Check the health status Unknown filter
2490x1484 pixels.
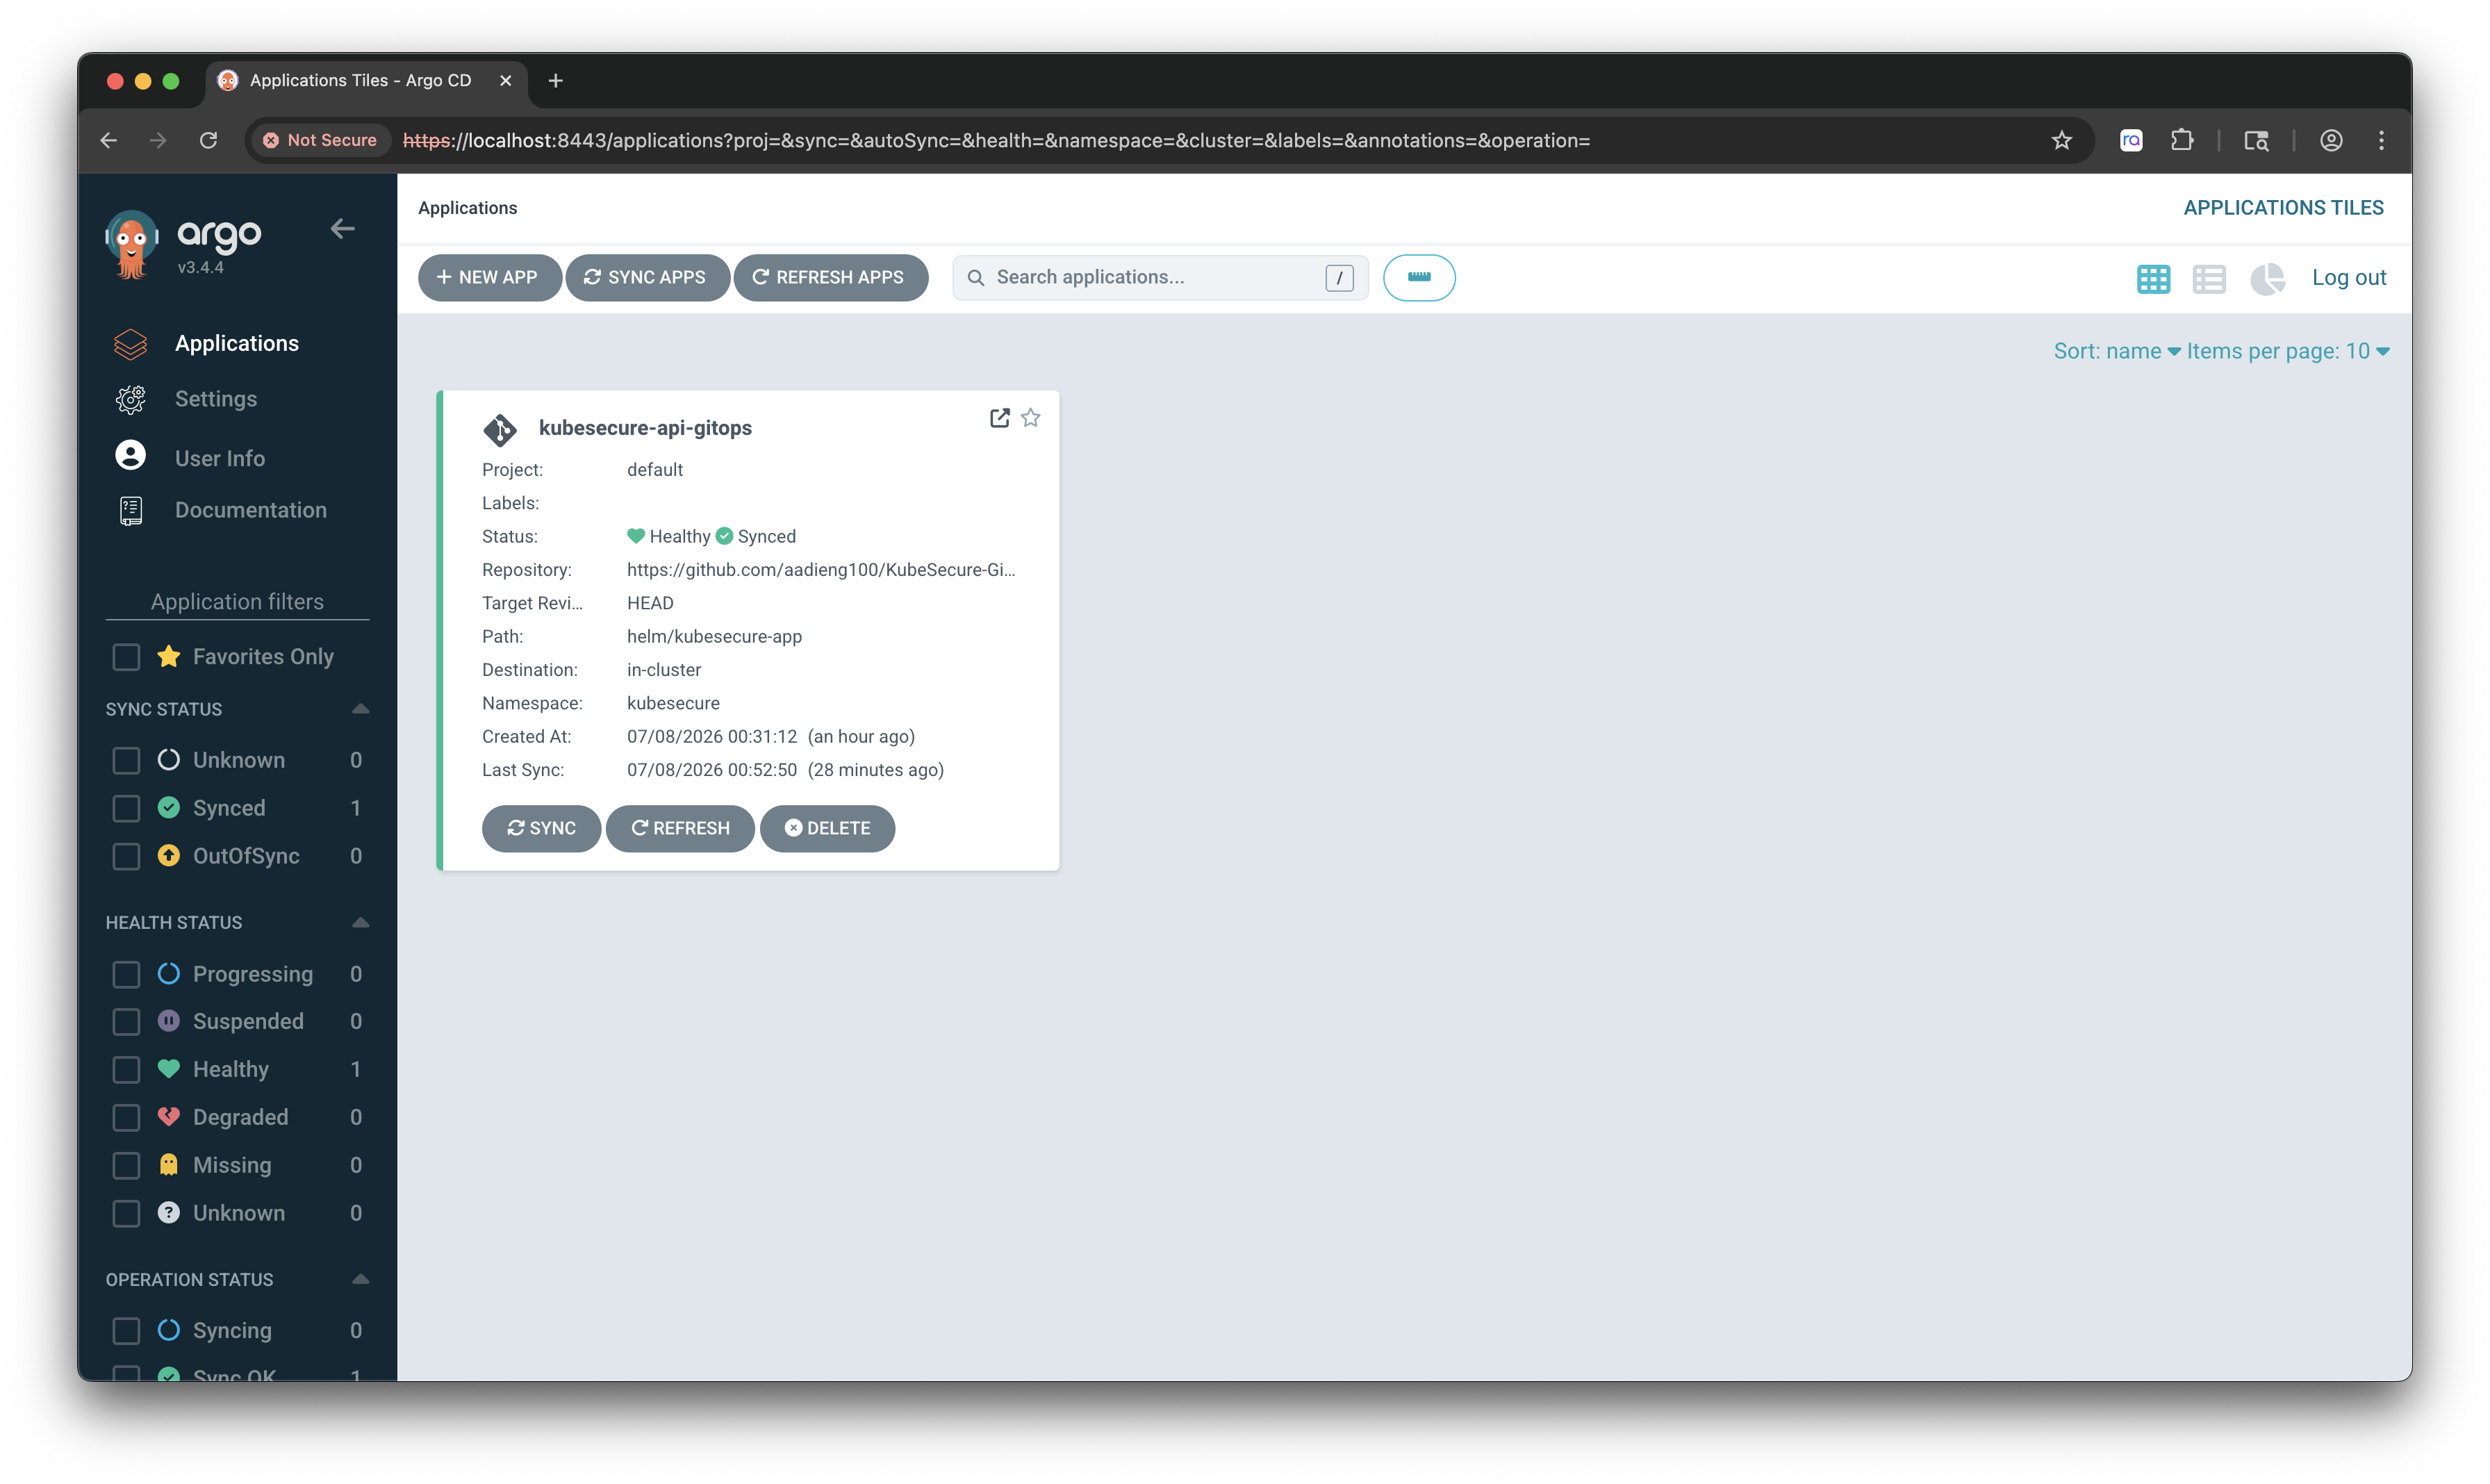126,1213
